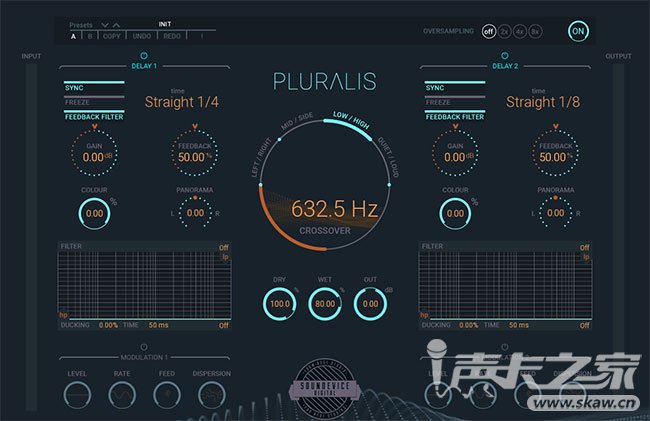Image resolution: width=650 pixels, height=421 pixels.
Task: Toggle SYNC in Delay 1
Action: [94, 88]
